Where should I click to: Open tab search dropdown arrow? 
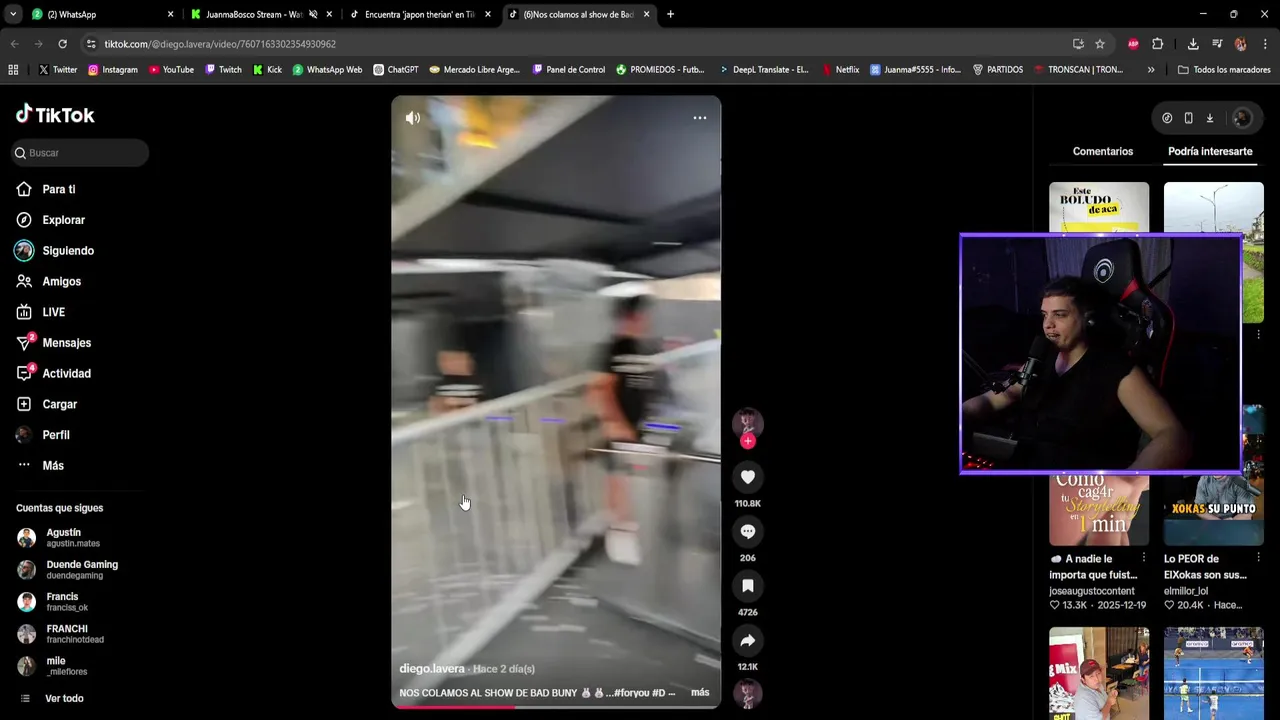[13, 14]
